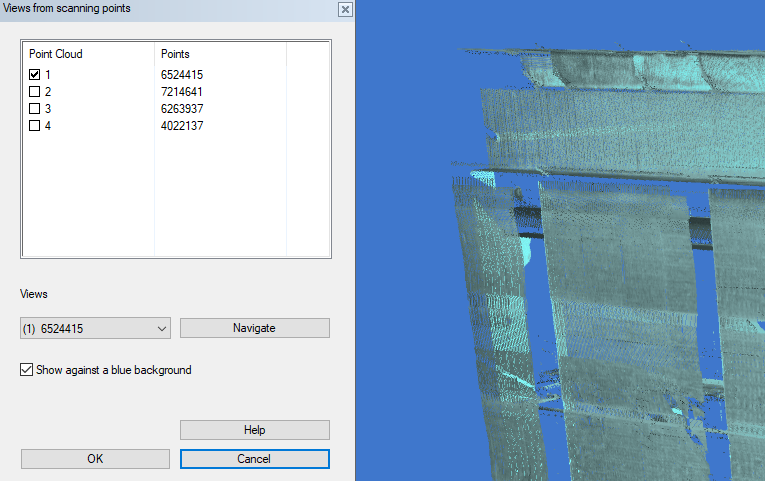Pick the row showing 6263937 points
This screenshot has height=481, width=765.
pyautogui.click(x=182, y=109)
